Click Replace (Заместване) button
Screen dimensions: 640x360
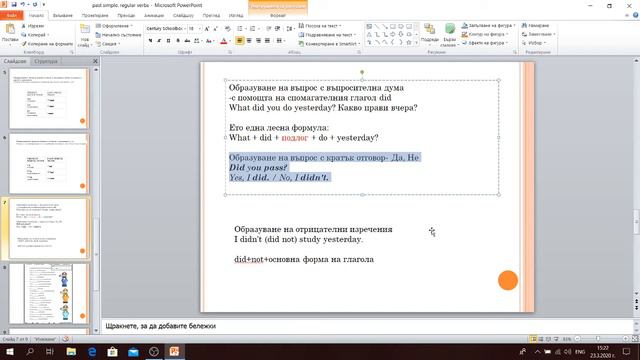point(538,34)
